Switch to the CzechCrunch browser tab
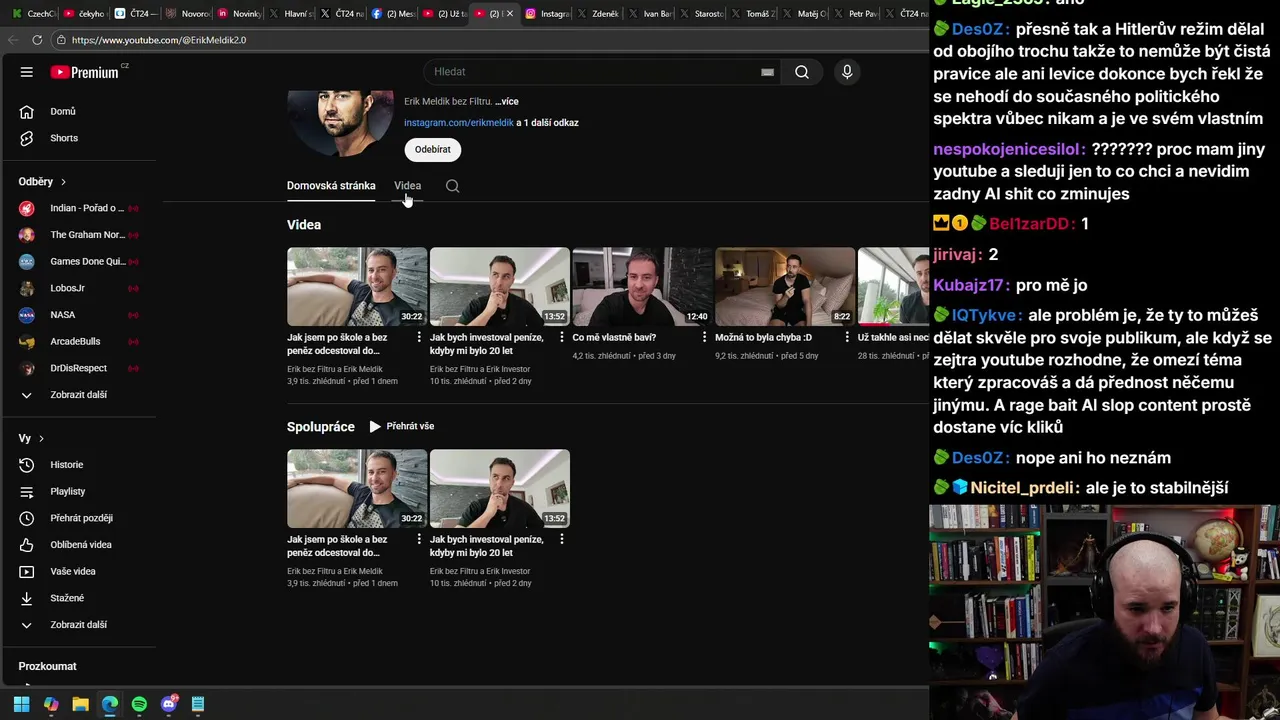The height and width of the screenshot is (720, 1280). click(32, 13)
